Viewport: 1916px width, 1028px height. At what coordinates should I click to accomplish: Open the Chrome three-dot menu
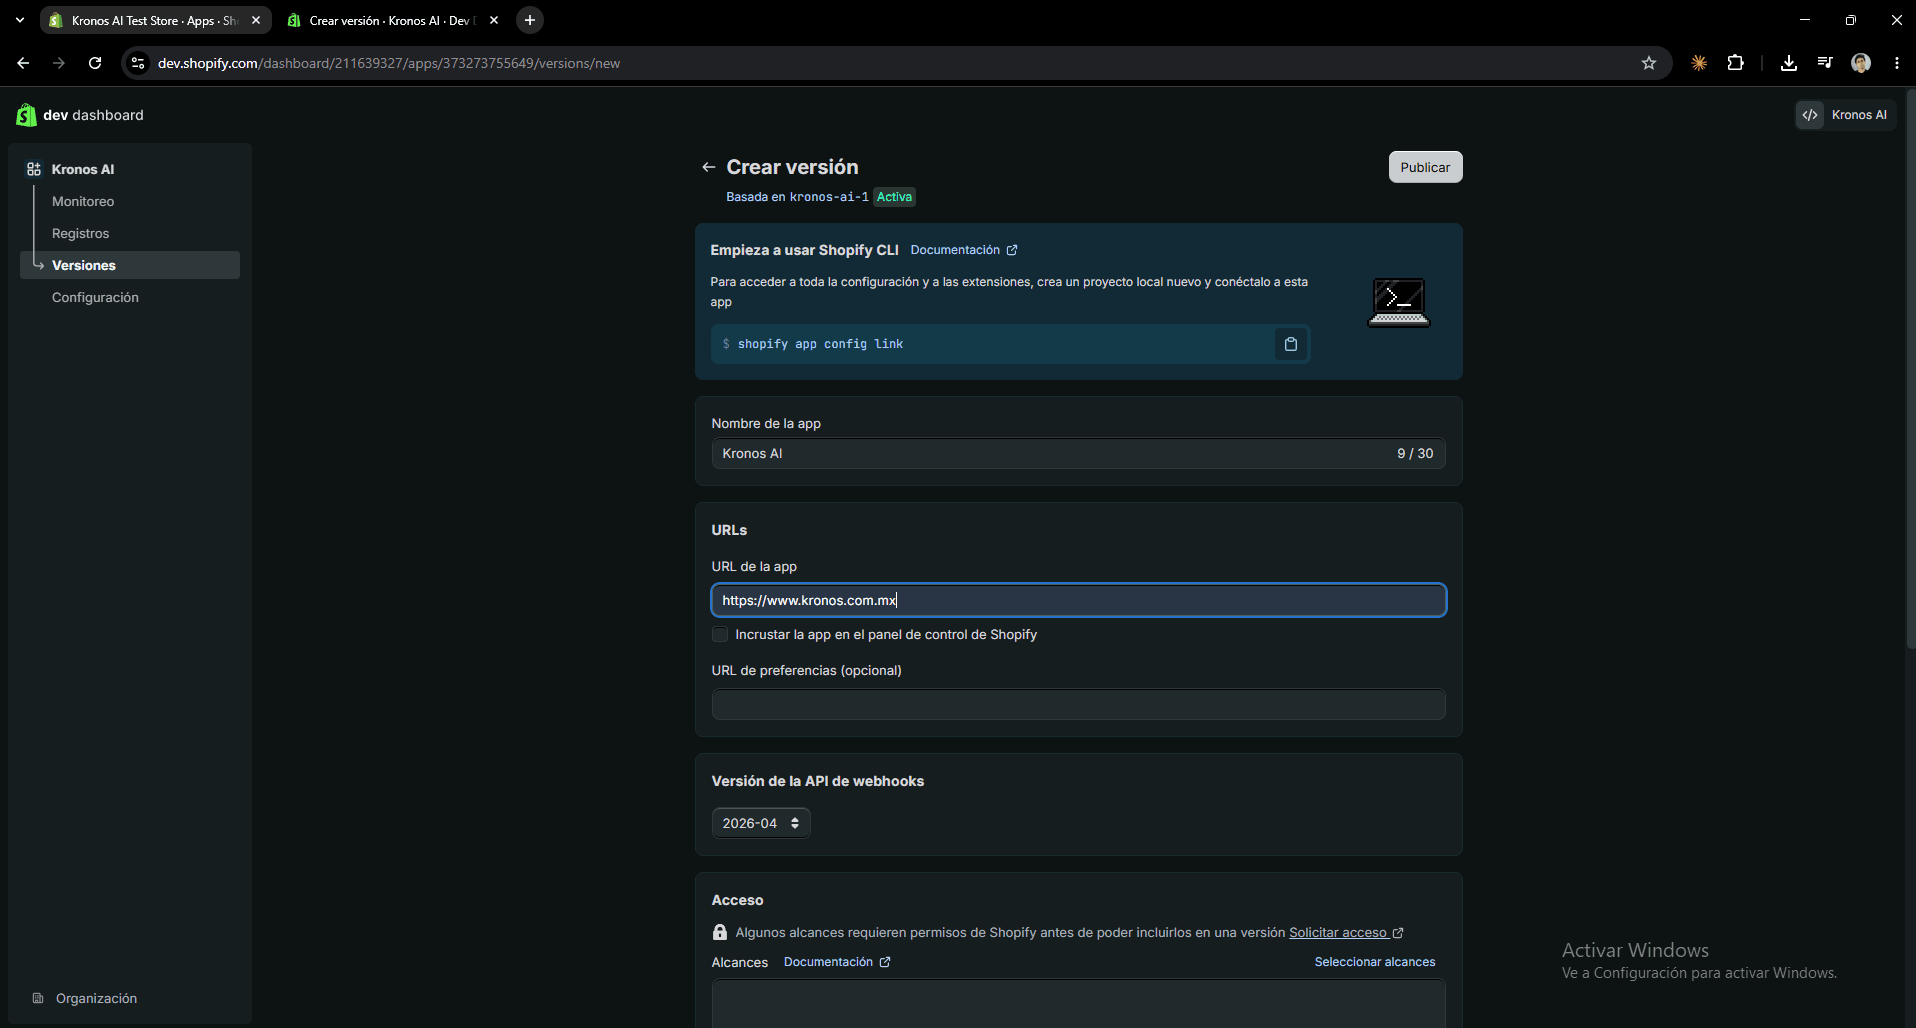click(x=1897, y=63)
